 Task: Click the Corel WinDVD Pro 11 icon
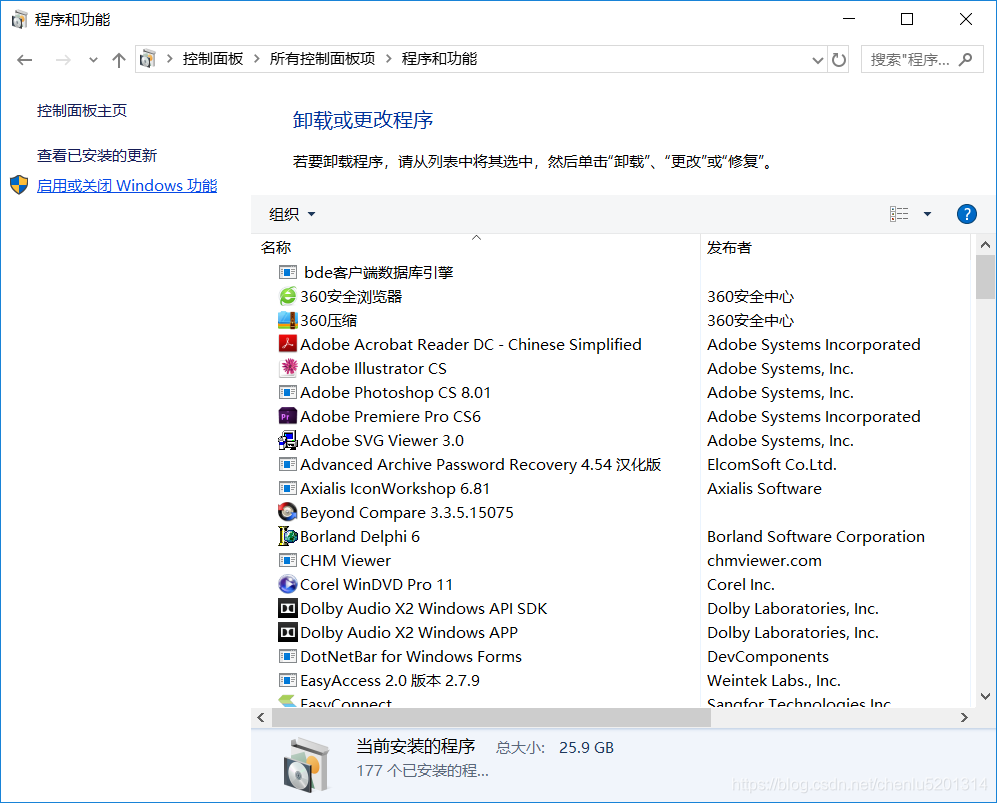[x=287, y=584]
